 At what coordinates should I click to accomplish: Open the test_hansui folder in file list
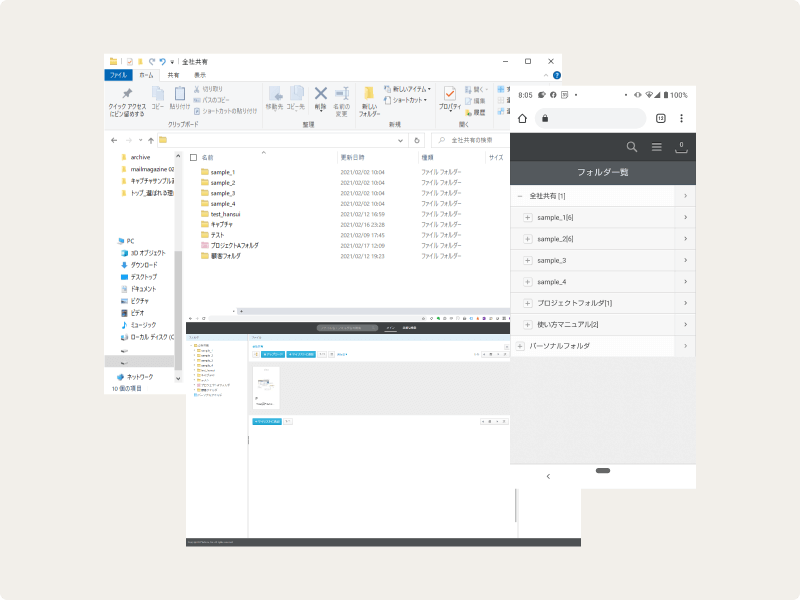pyautogui.click(x=225, y=214)
